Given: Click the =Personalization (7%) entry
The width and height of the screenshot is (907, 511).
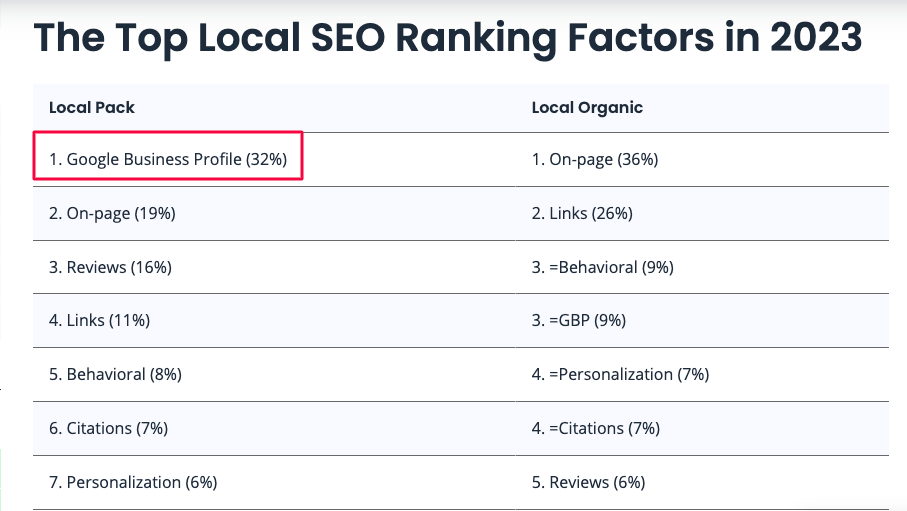Looking at the screenshot, I should point(620,374).
